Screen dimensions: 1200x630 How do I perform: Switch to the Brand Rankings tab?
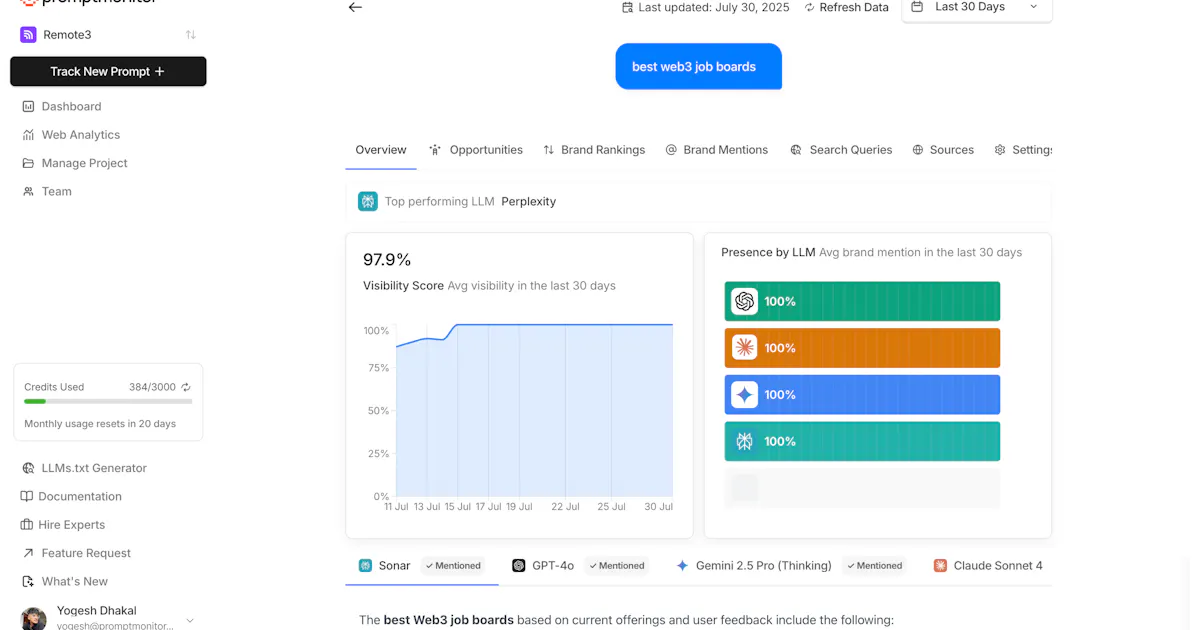(594, 150)
